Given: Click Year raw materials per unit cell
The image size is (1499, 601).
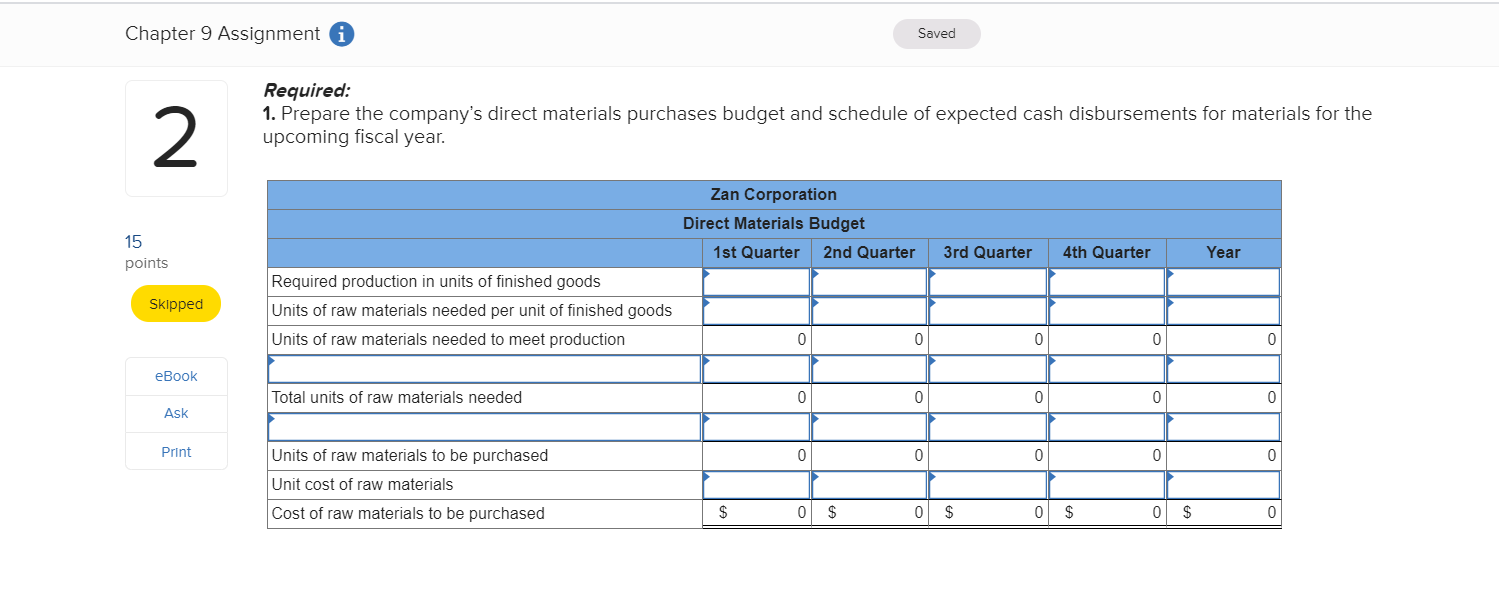Looking at the screenshot, I should (x=1223, y=311).
